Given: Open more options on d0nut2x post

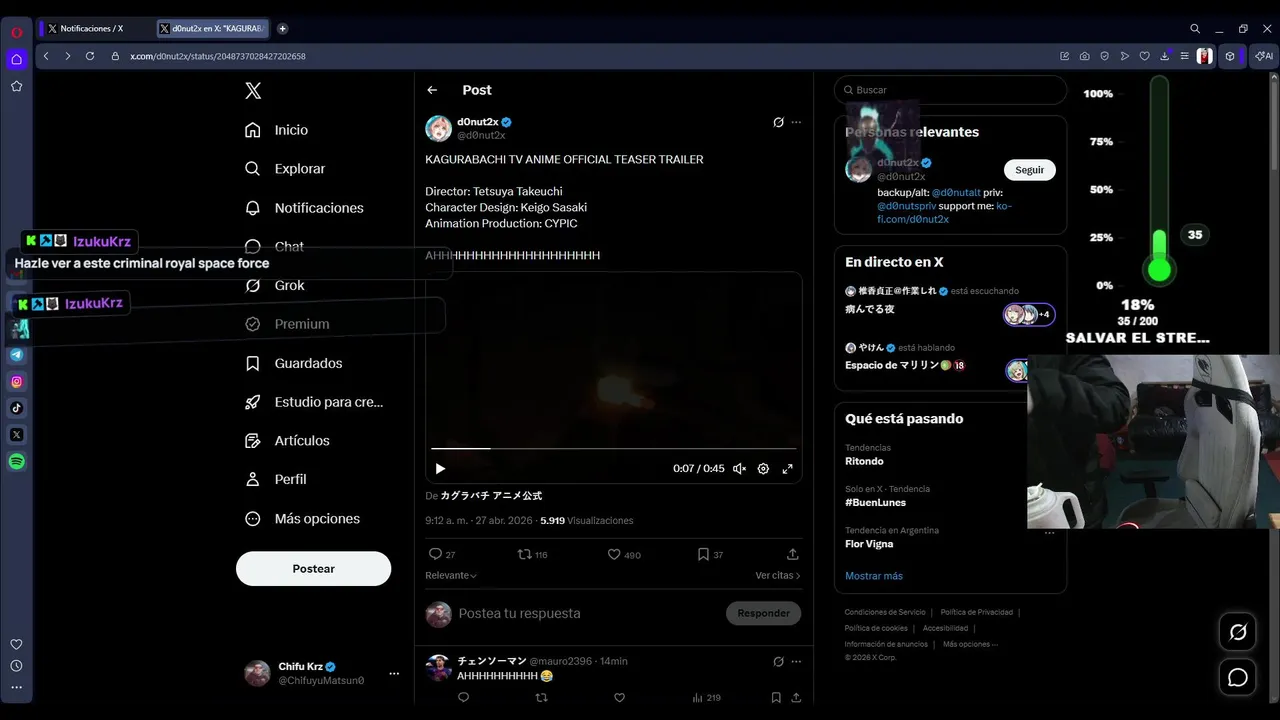Looking at the screenshot, I should (796, 122).
